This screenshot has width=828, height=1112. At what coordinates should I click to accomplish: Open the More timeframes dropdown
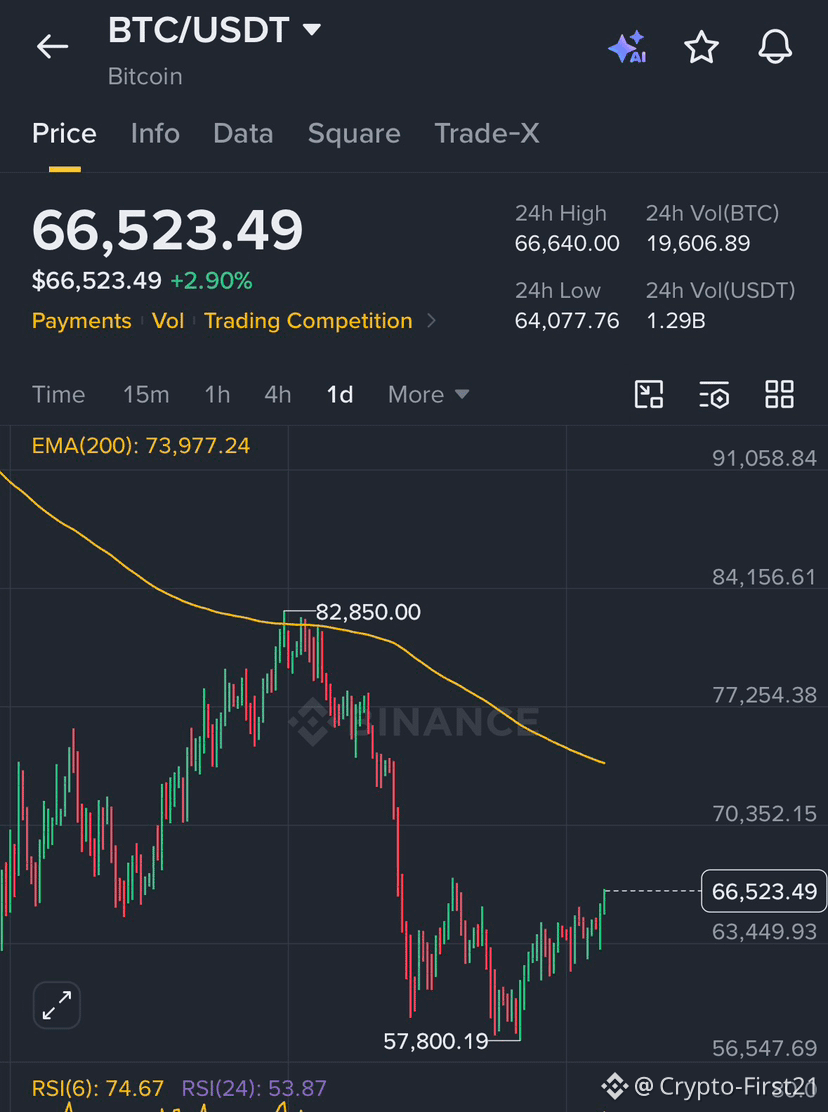[428, 394]
